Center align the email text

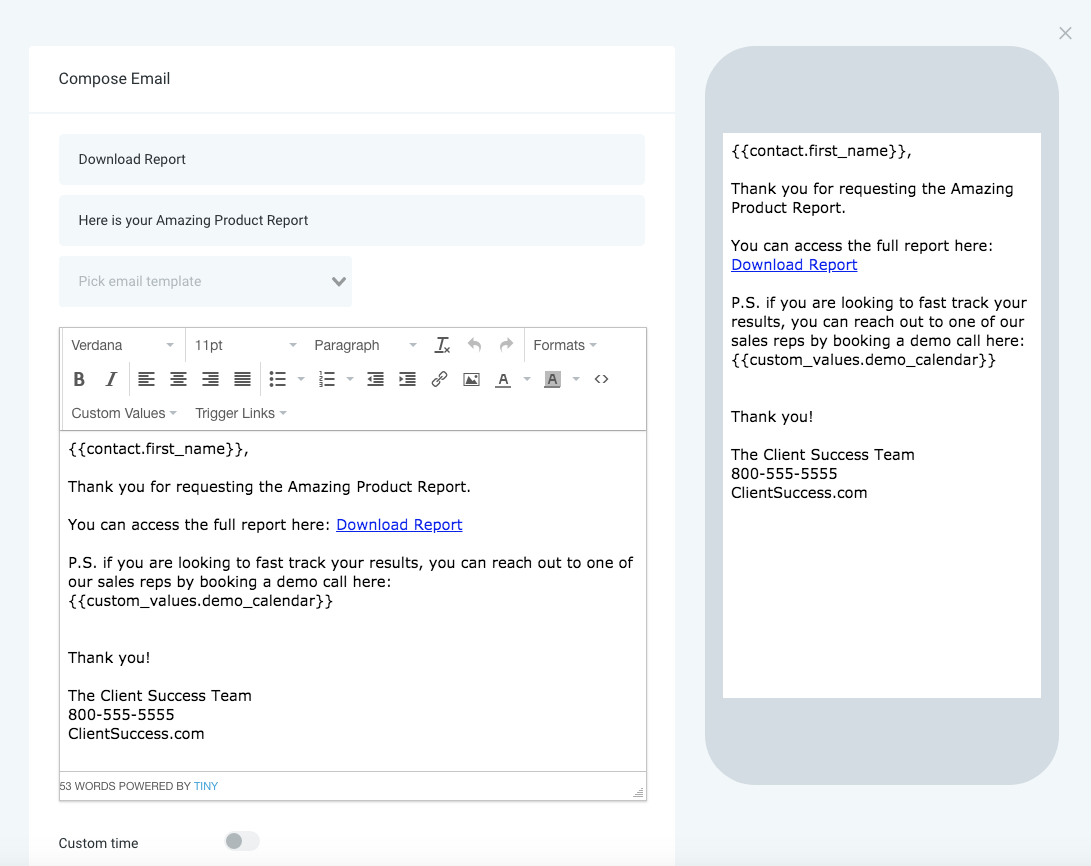[178, 379]
